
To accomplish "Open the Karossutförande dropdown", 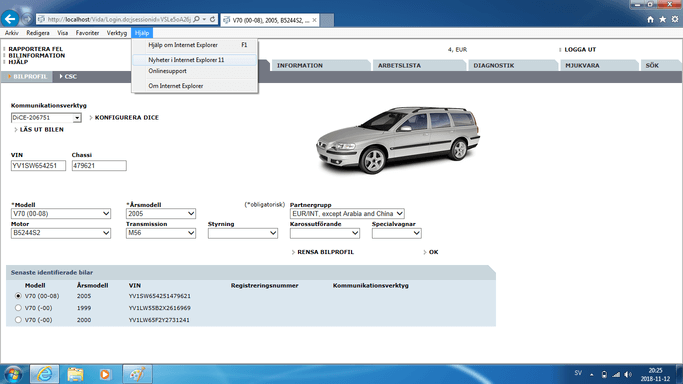I will pos(325,233).
